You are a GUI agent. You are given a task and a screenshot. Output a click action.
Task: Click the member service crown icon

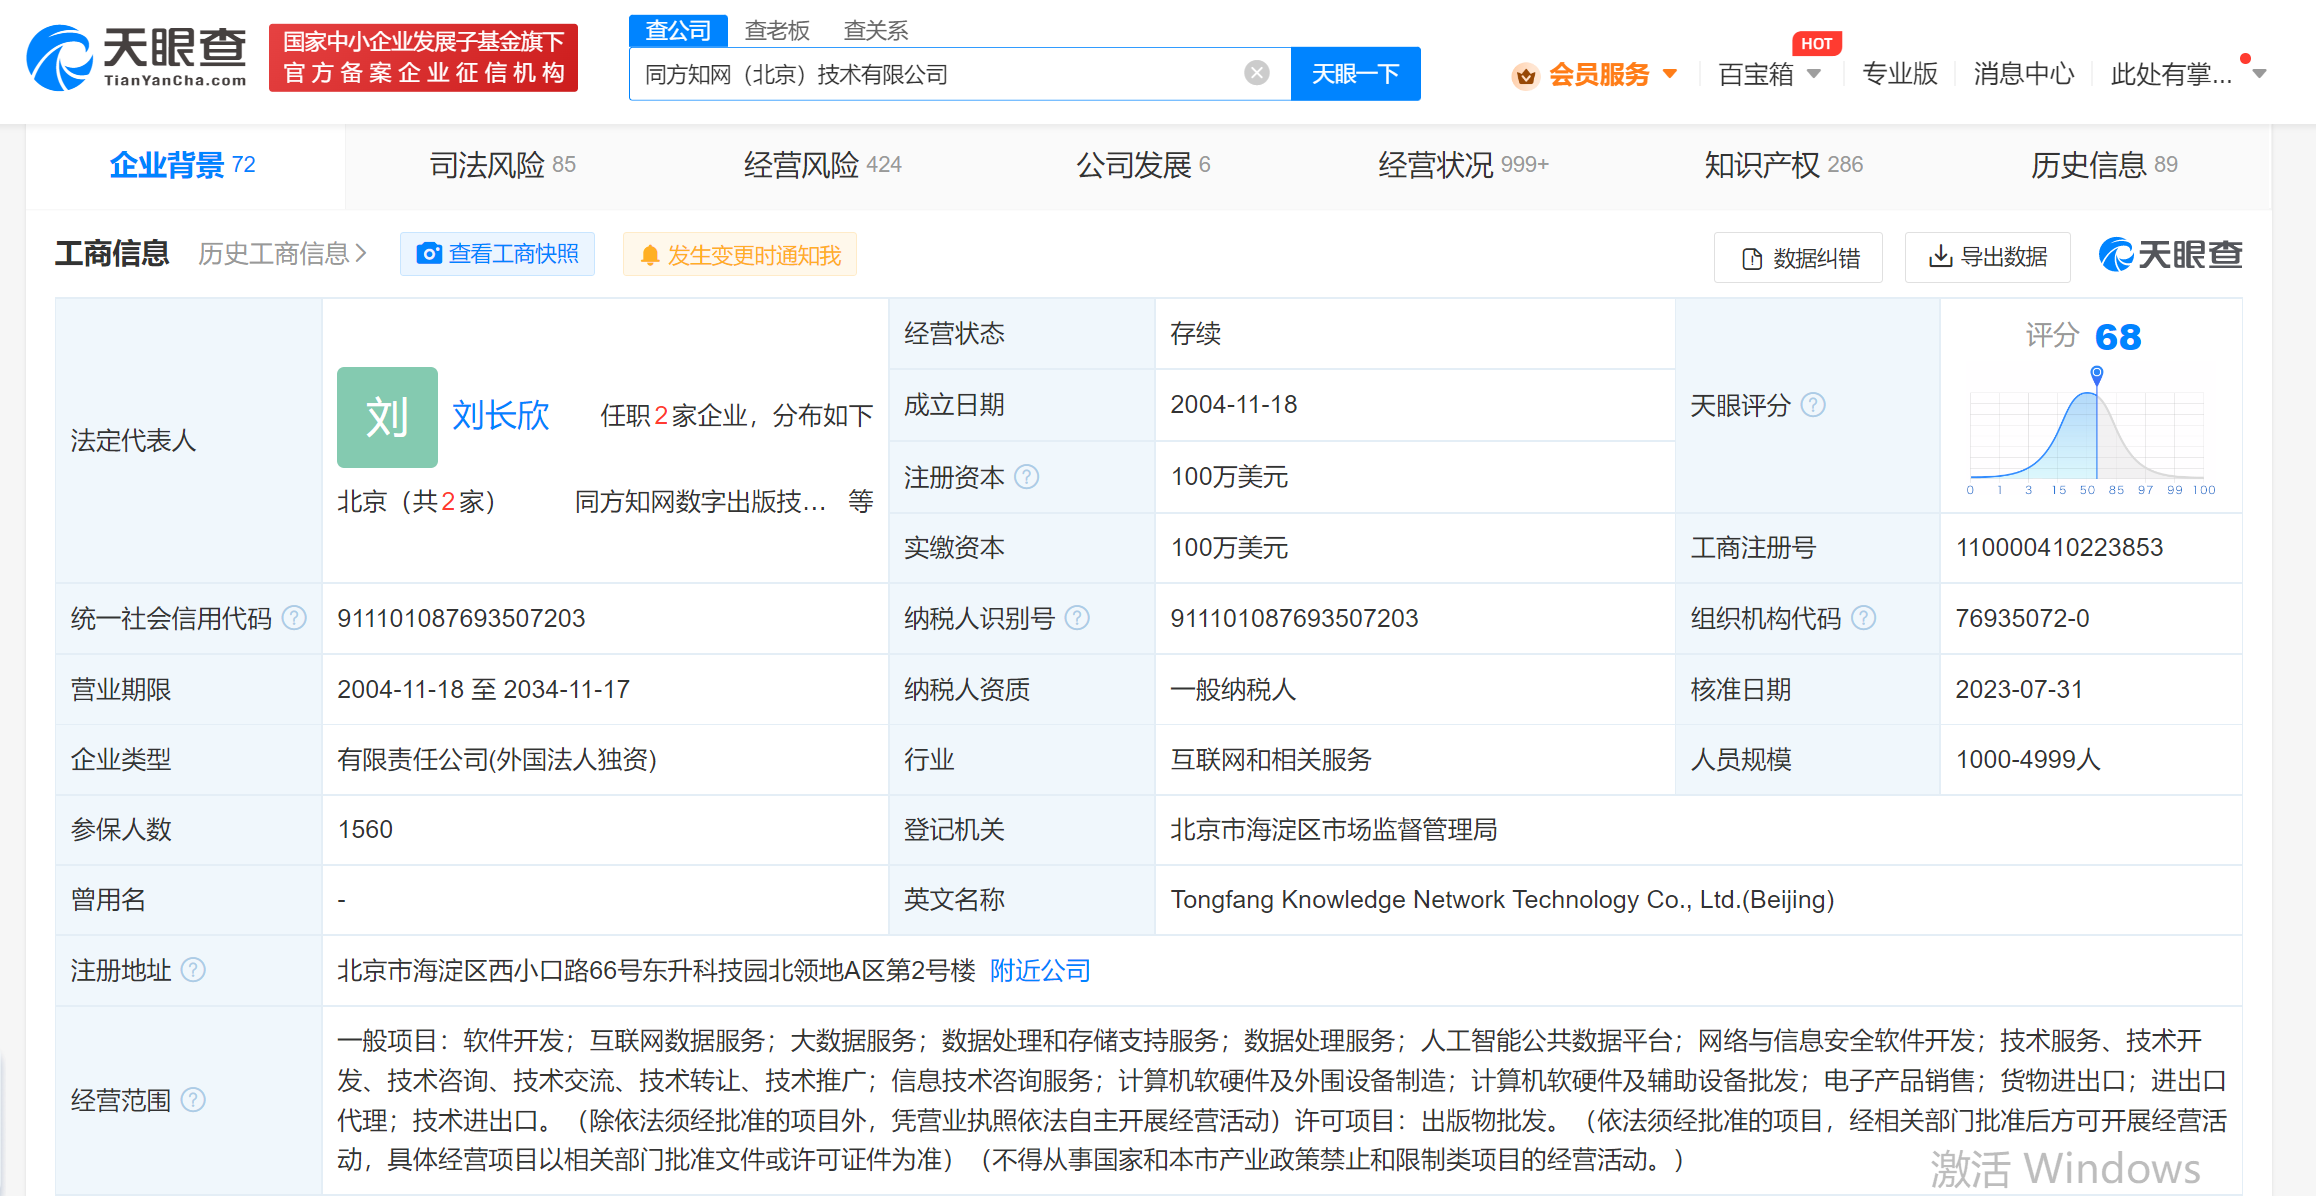(x=1525, y=75)
